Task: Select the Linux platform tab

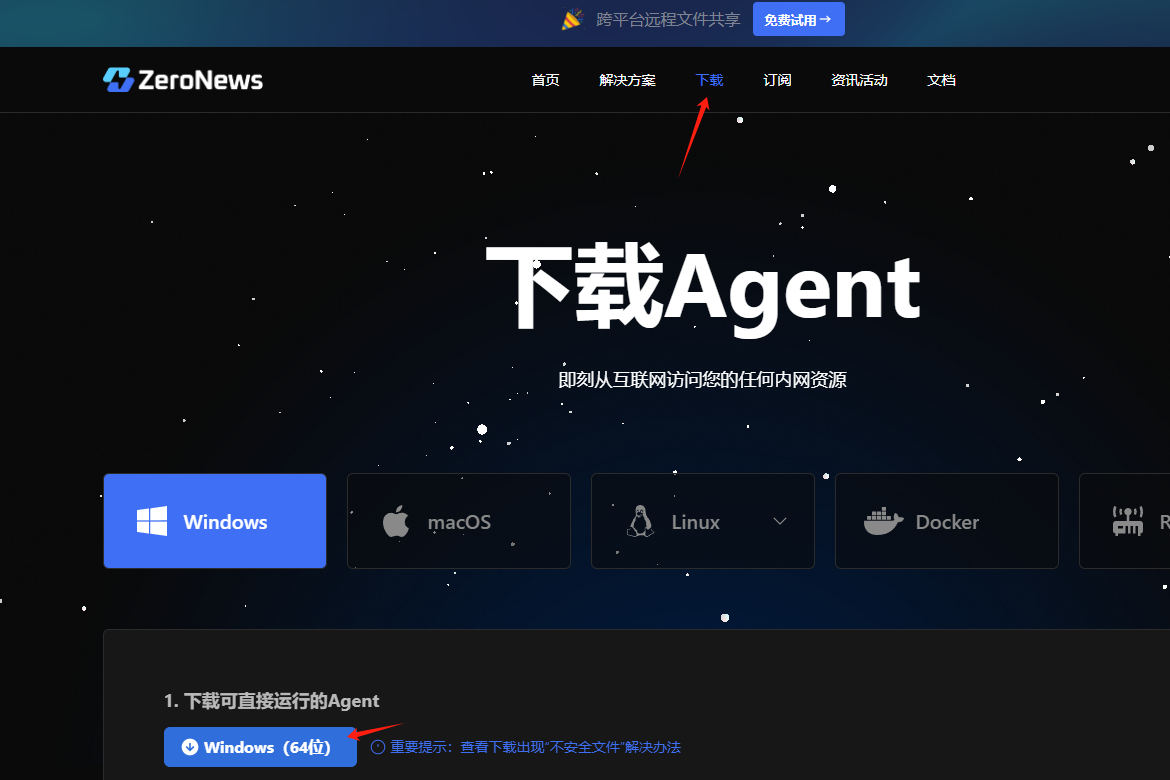Action: [703, 521]
